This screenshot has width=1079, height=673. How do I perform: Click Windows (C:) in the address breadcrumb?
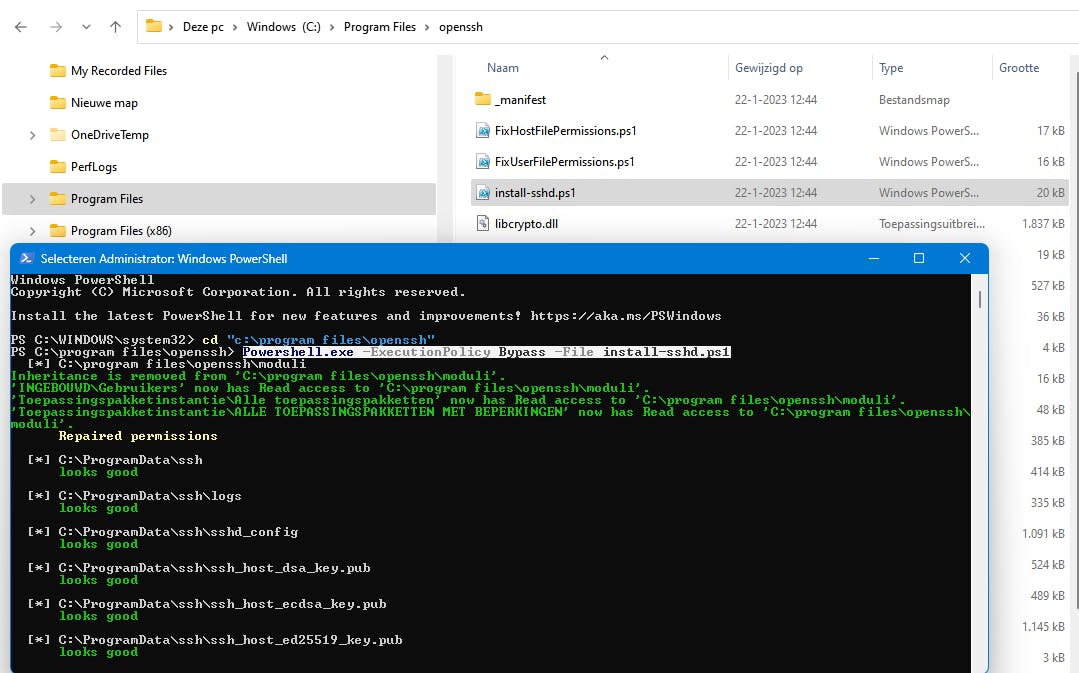point(284,27)
